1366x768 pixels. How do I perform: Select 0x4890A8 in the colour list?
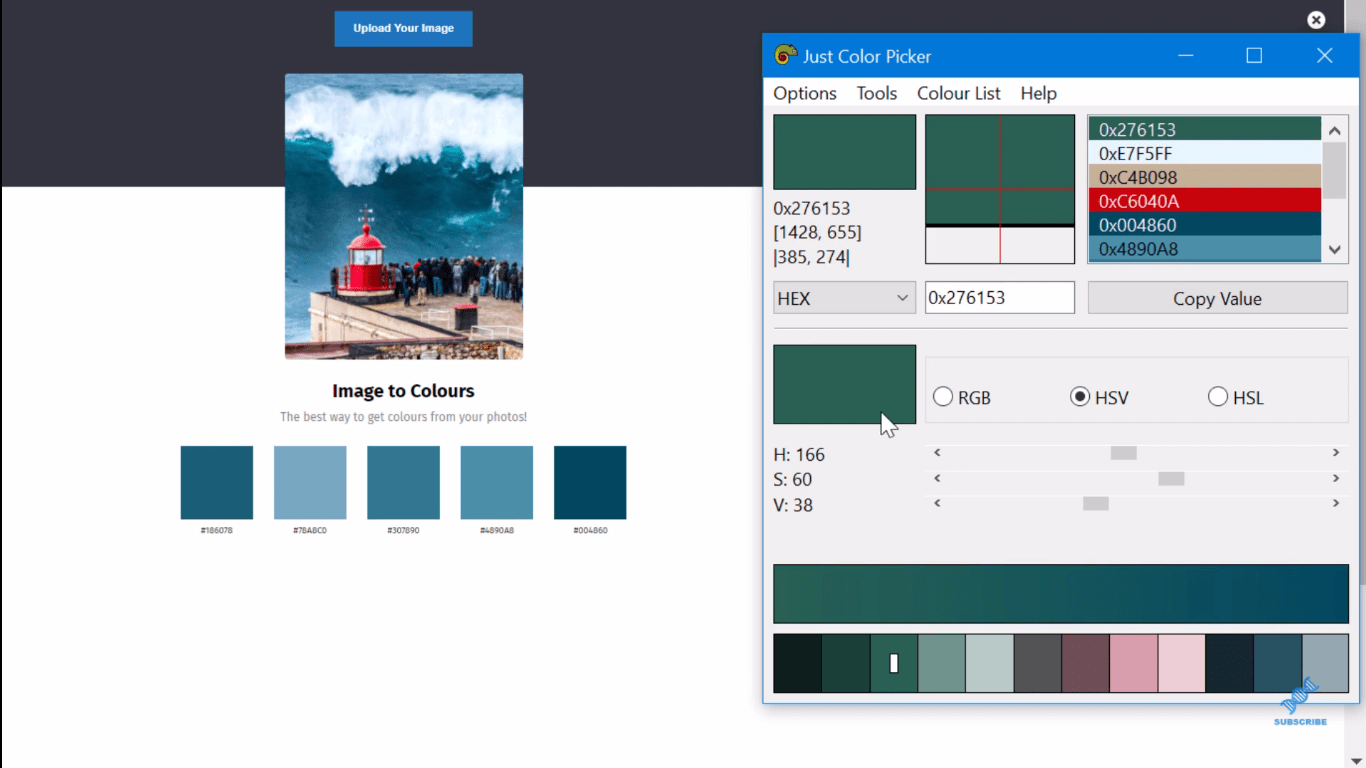pyautogui.click(x=1205, y=249)
